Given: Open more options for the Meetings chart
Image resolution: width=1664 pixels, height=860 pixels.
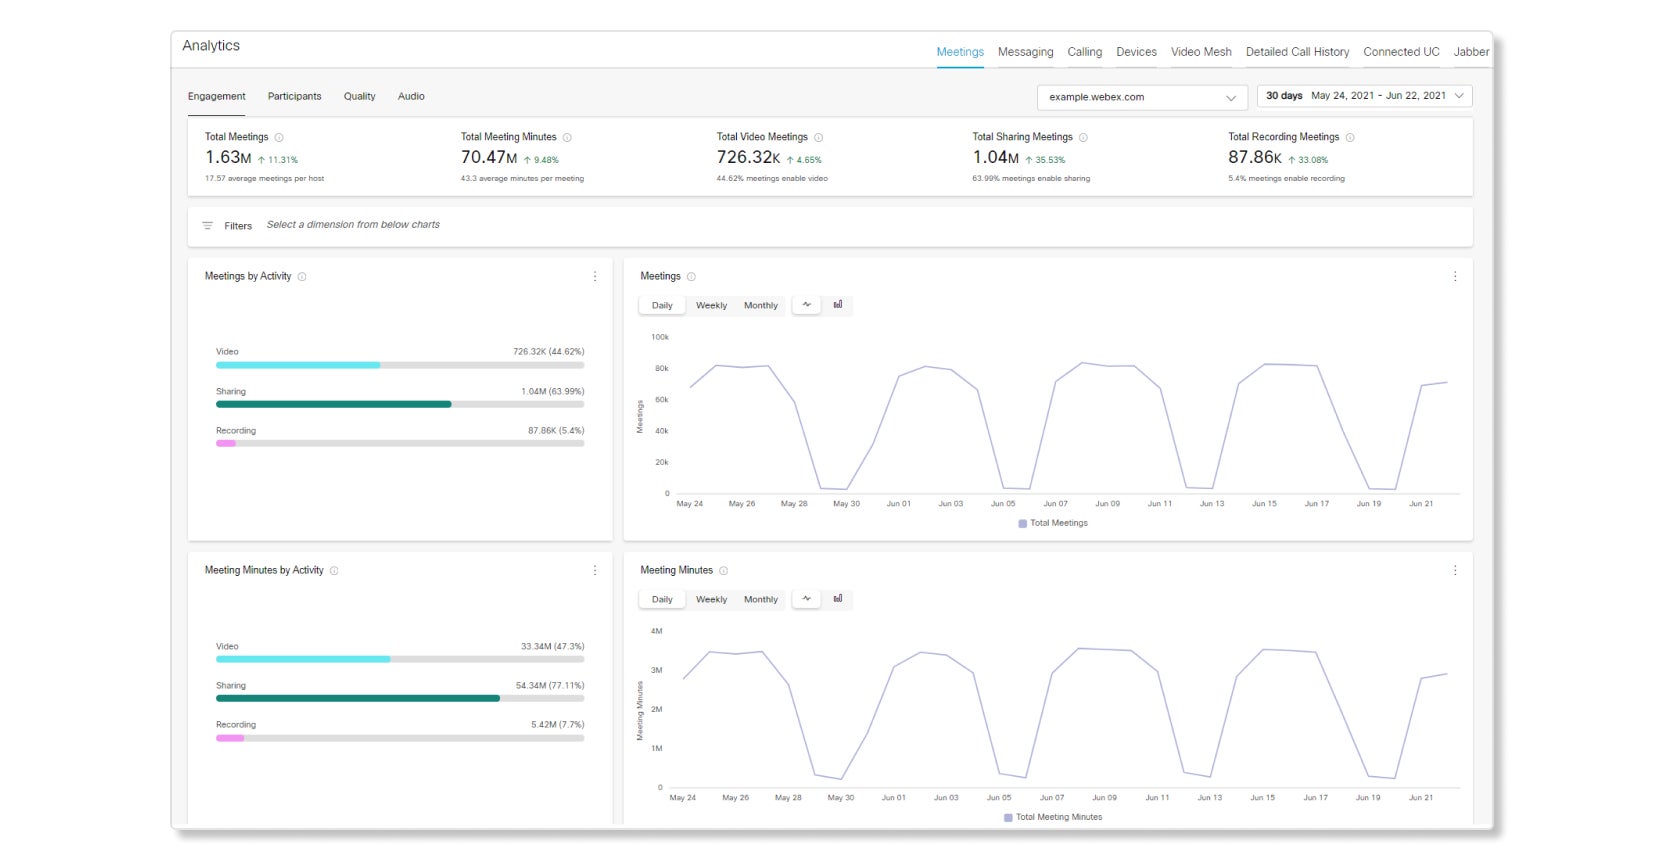Looking at the screenshot, I should (1455, 277).
